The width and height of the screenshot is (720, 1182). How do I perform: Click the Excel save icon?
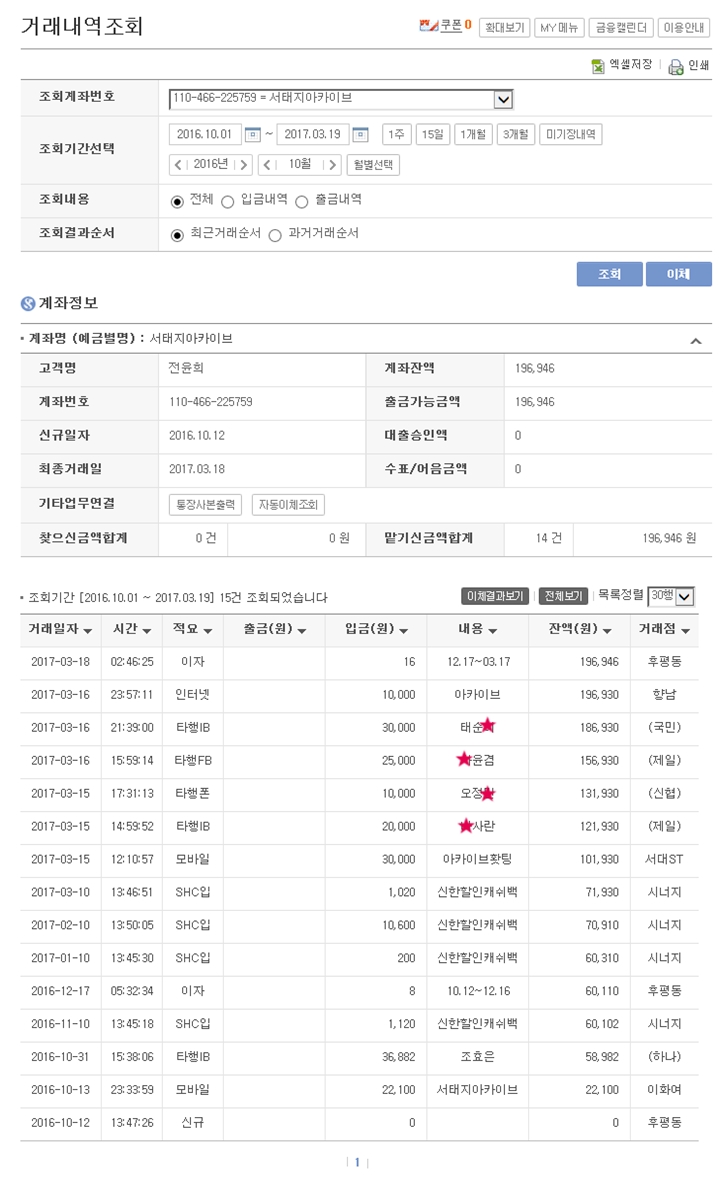pyautogui.click(x=598, y=66)
